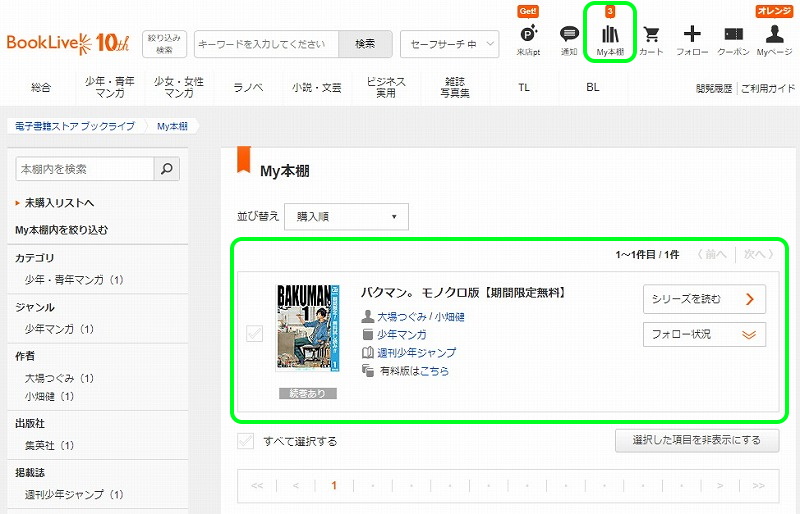Filter by category 少年・青年マンガ (1)
This screenshot has height=514, width=800.
[74, 280]
